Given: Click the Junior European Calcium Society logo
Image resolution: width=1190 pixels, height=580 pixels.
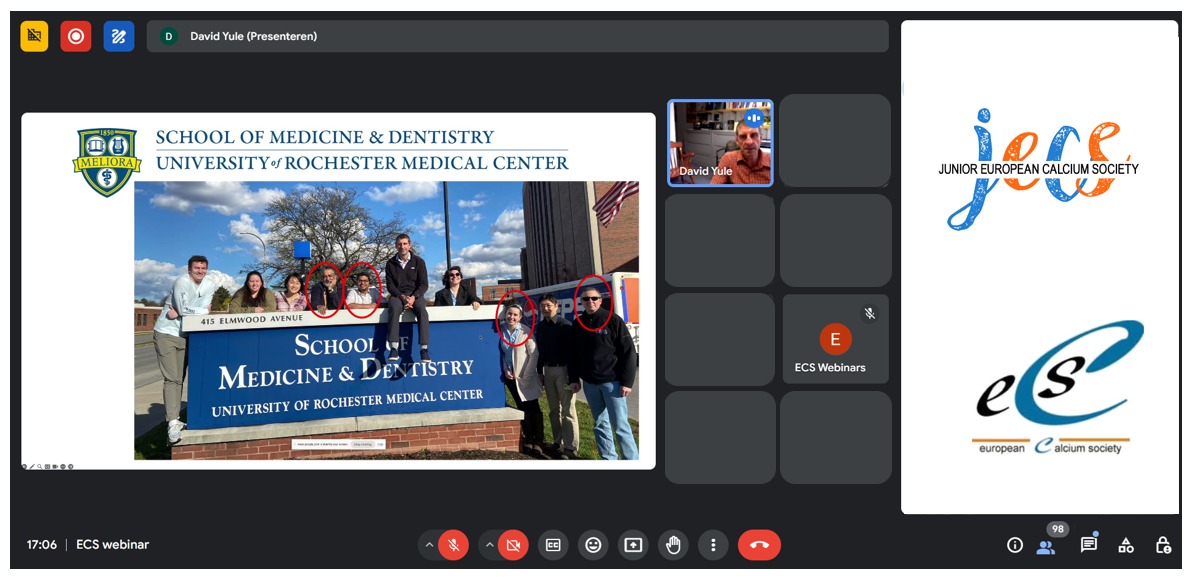Looking at the screenshot, I should (x=1038, y=169).
